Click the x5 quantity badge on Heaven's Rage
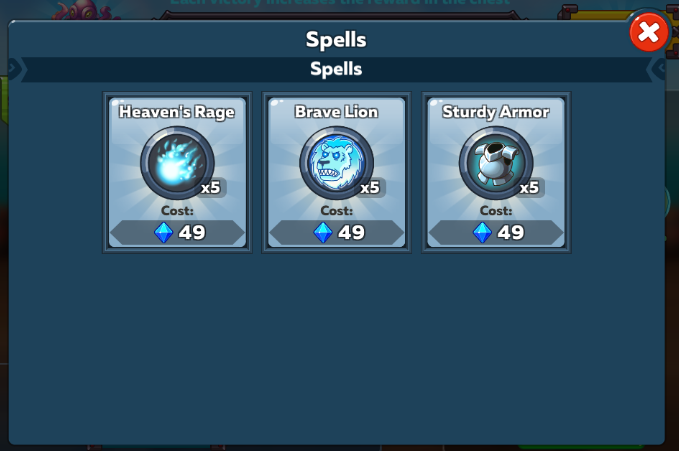Image resolution: width=679 pixels, height=451 pixels. (x=211, y=188)
